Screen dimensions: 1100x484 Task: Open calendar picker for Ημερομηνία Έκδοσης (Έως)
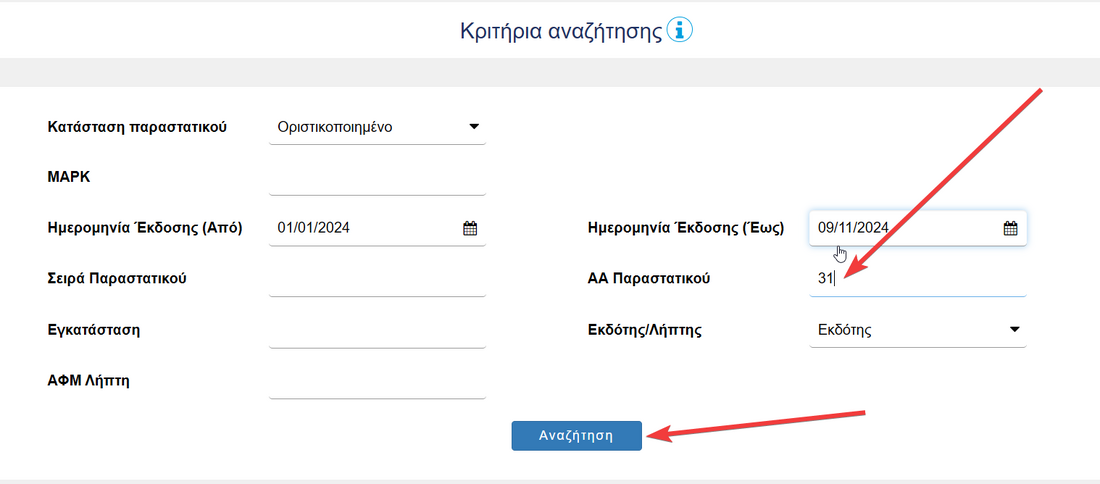pyautogui.click(x=1010, y=228)
